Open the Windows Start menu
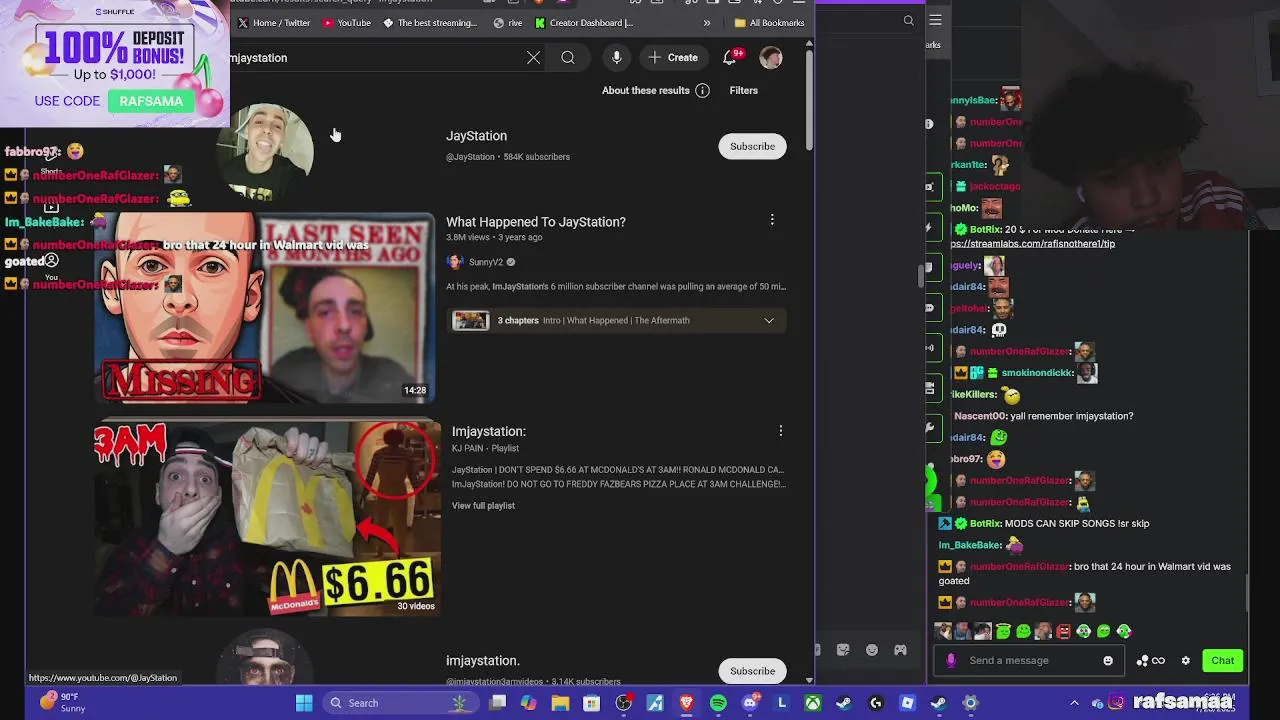This screenshot has width=1280, height=720. pos(304,703)
